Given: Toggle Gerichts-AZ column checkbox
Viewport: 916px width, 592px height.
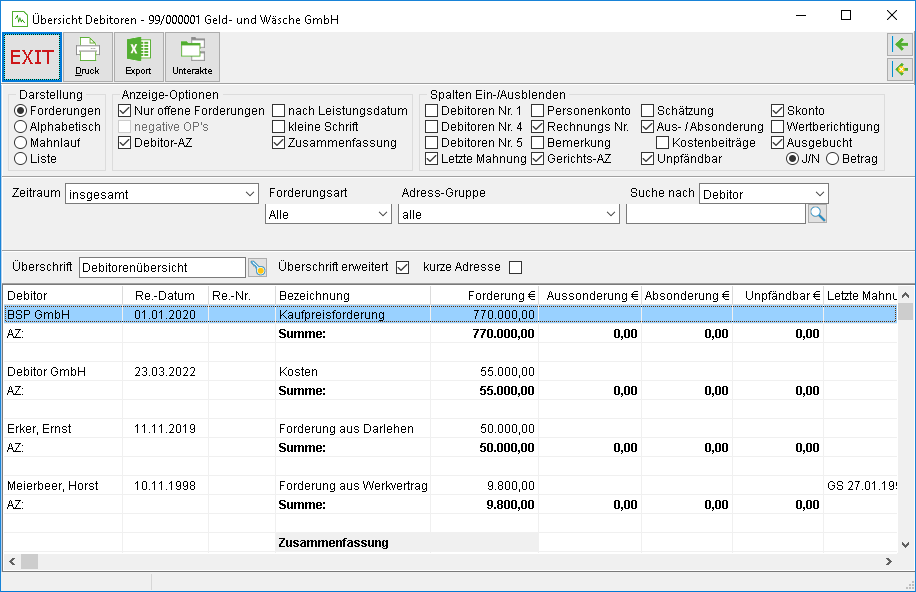Looking at the screenshot, I should point(538,158).
